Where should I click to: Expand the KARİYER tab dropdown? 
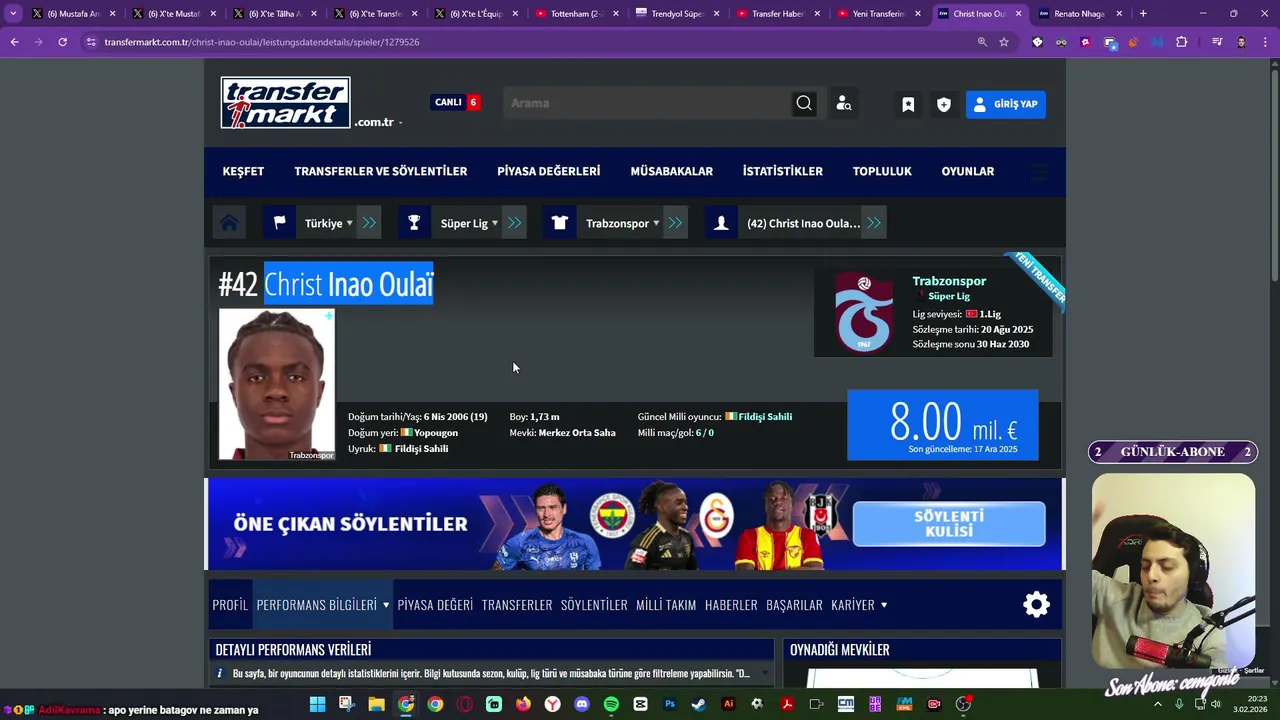click(859, 605)
